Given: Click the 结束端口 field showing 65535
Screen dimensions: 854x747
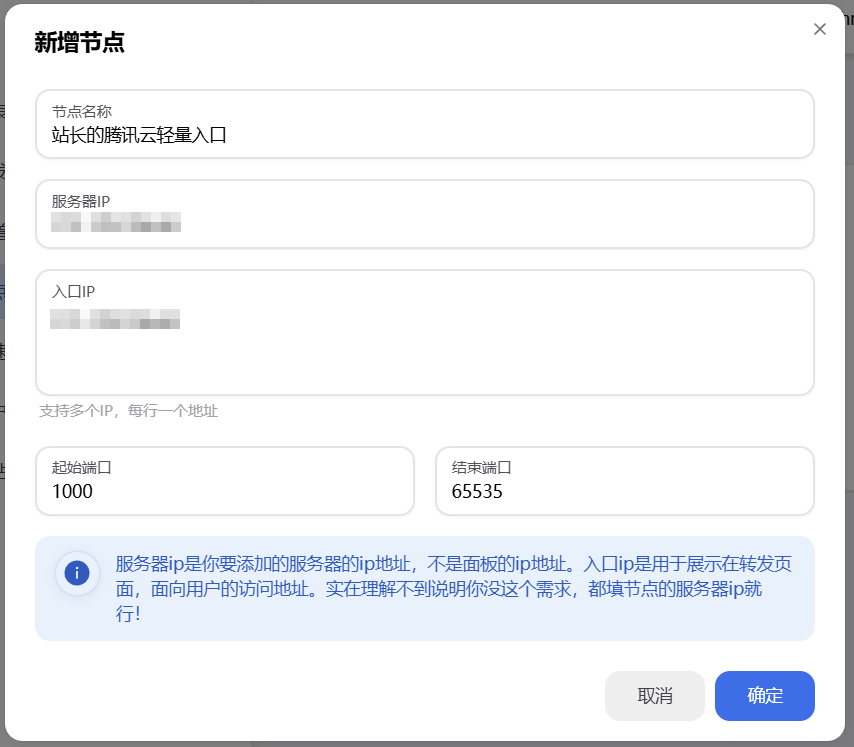Looking at the screenshot, I should coord(625,491).
